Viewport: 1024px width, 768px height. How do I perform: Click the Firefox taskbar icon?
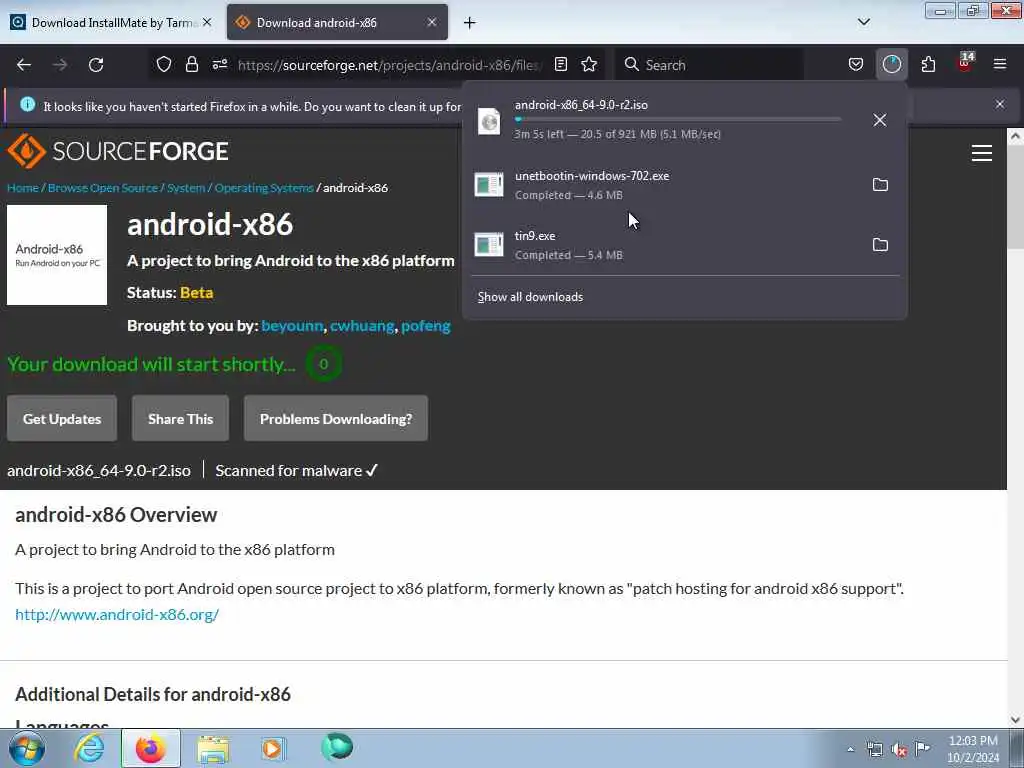[x=151, y=748]
